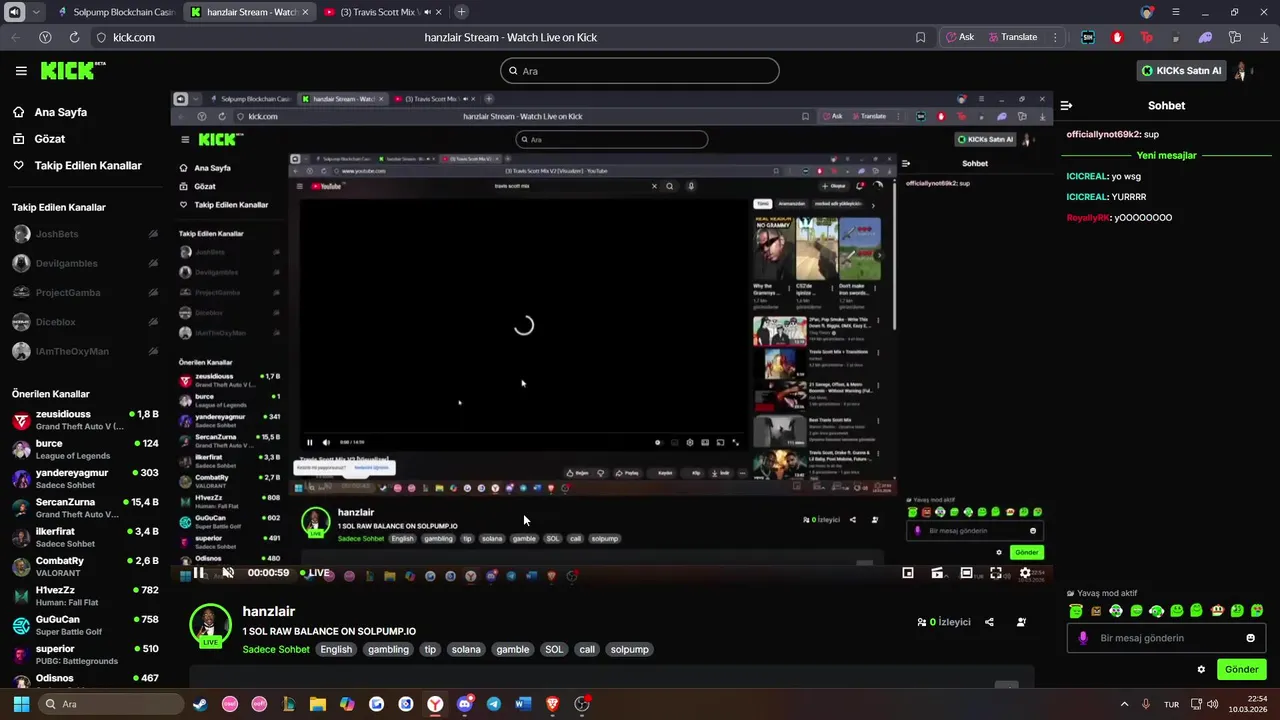Open the Kick hamburger sidebar menu
Viewport: 1280px width, 720px height.
pyautogui.click(x=21, y=71)
